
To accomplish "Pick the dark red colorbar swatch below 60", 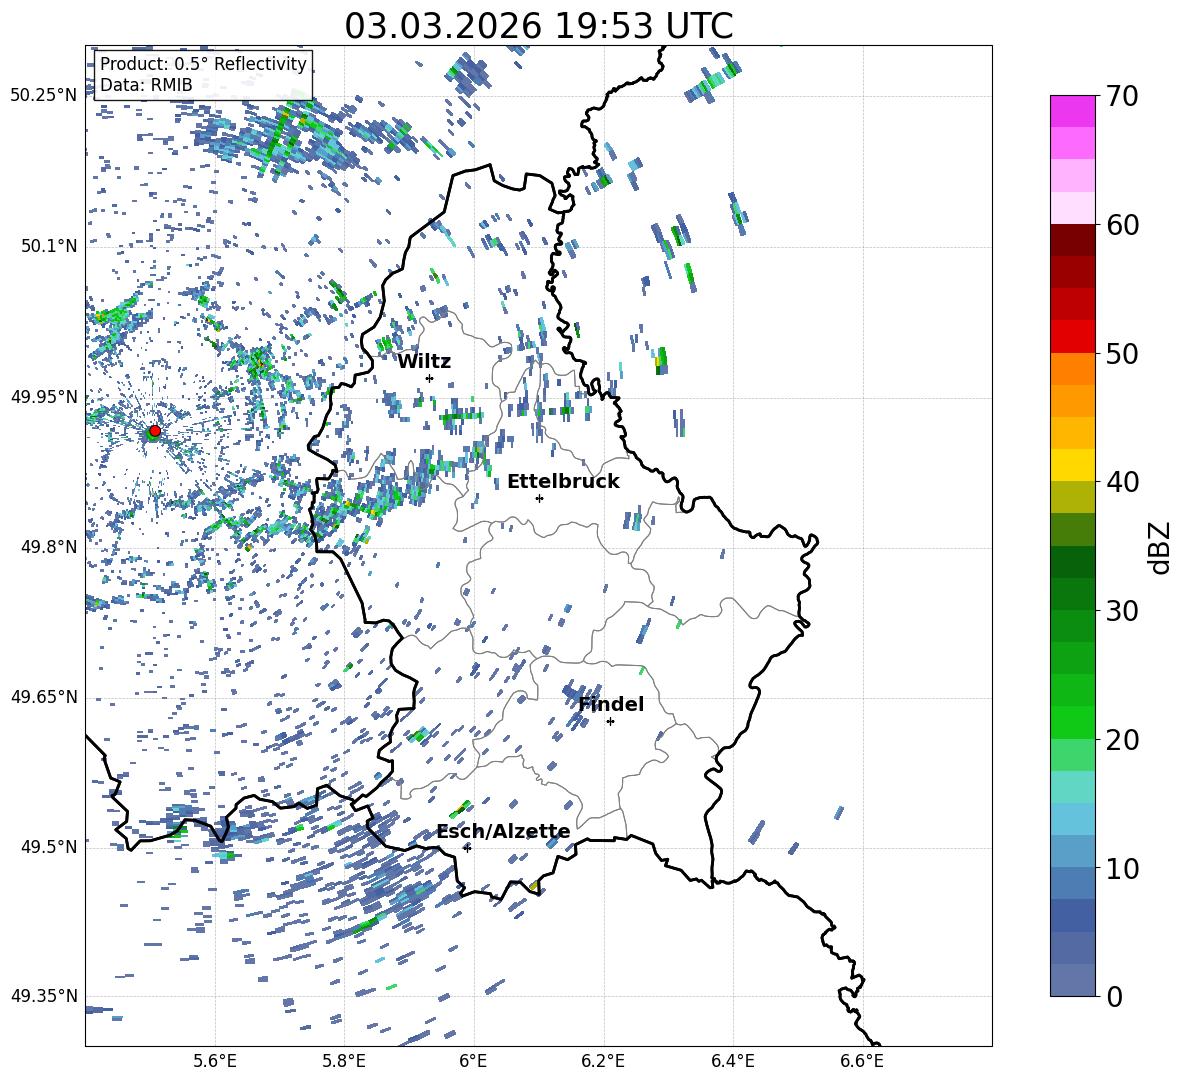I will pyautogui.click(x=1073, y=240).
